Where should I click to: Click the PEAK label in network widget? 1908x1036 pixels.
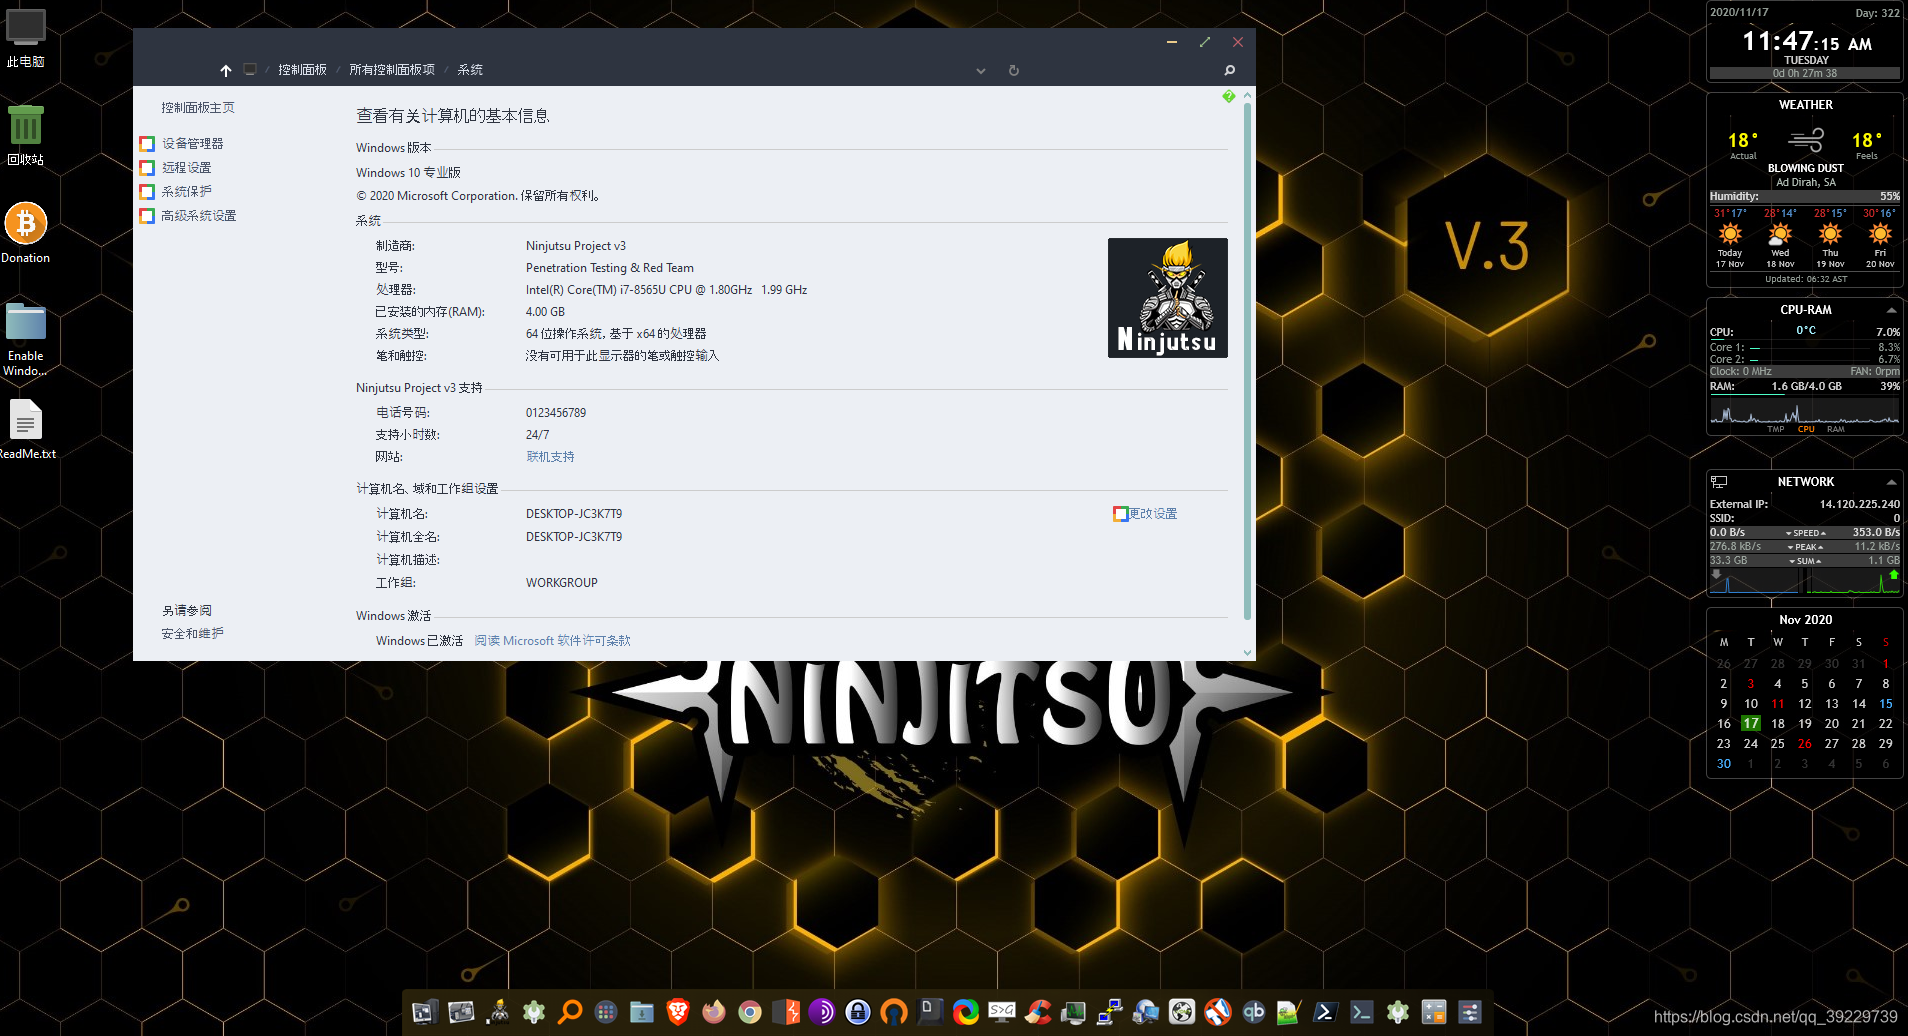point(1806,547)
